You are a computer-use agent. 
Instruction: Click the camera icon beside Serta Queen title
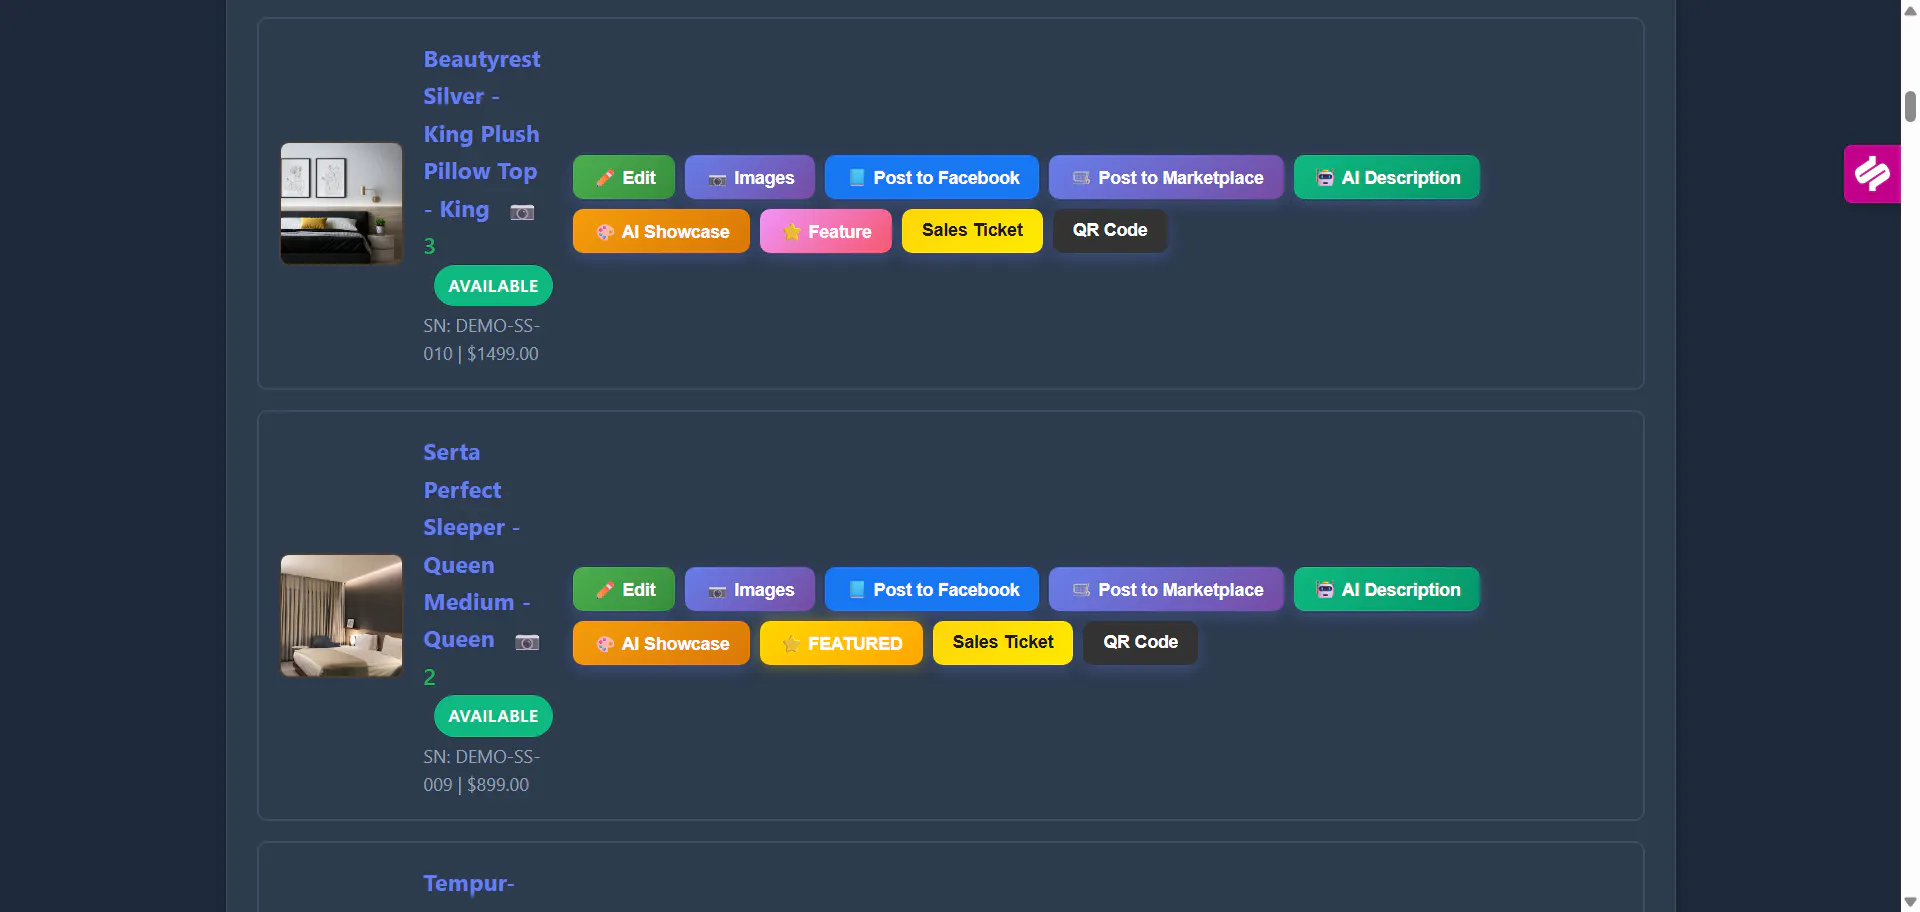527,642
